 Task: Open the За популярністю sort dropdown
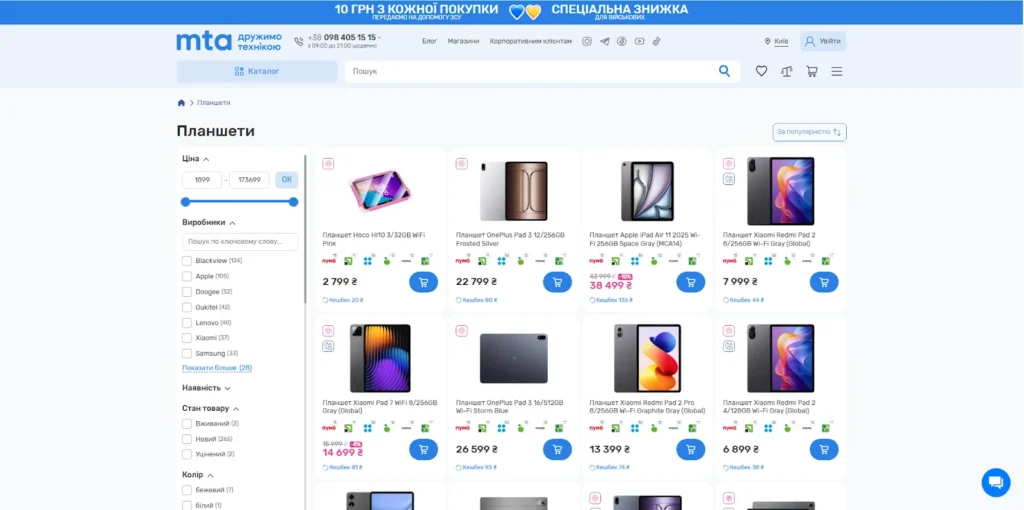809,132
